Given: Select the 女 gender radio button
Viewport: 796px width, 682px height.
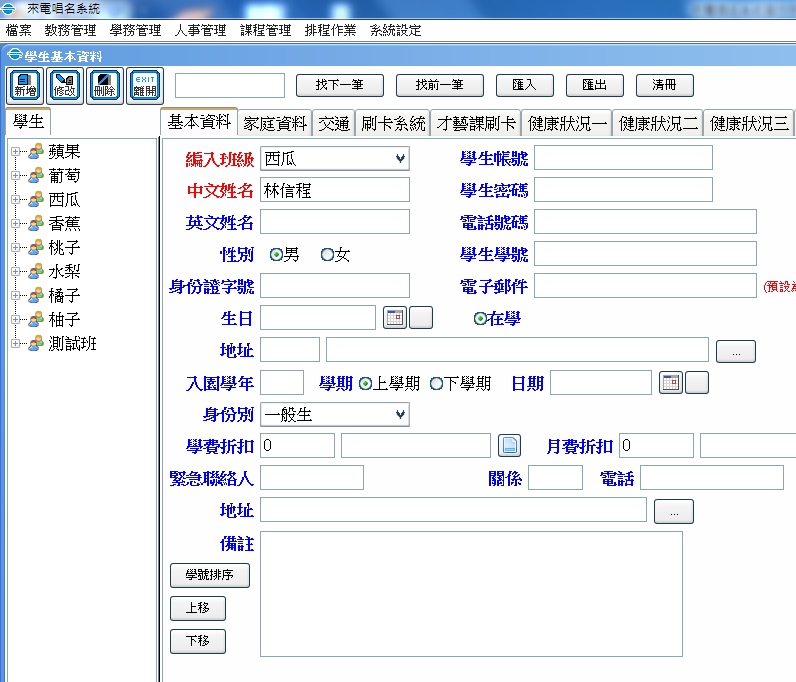Looking at the screenshot, I should coord(327,255).
